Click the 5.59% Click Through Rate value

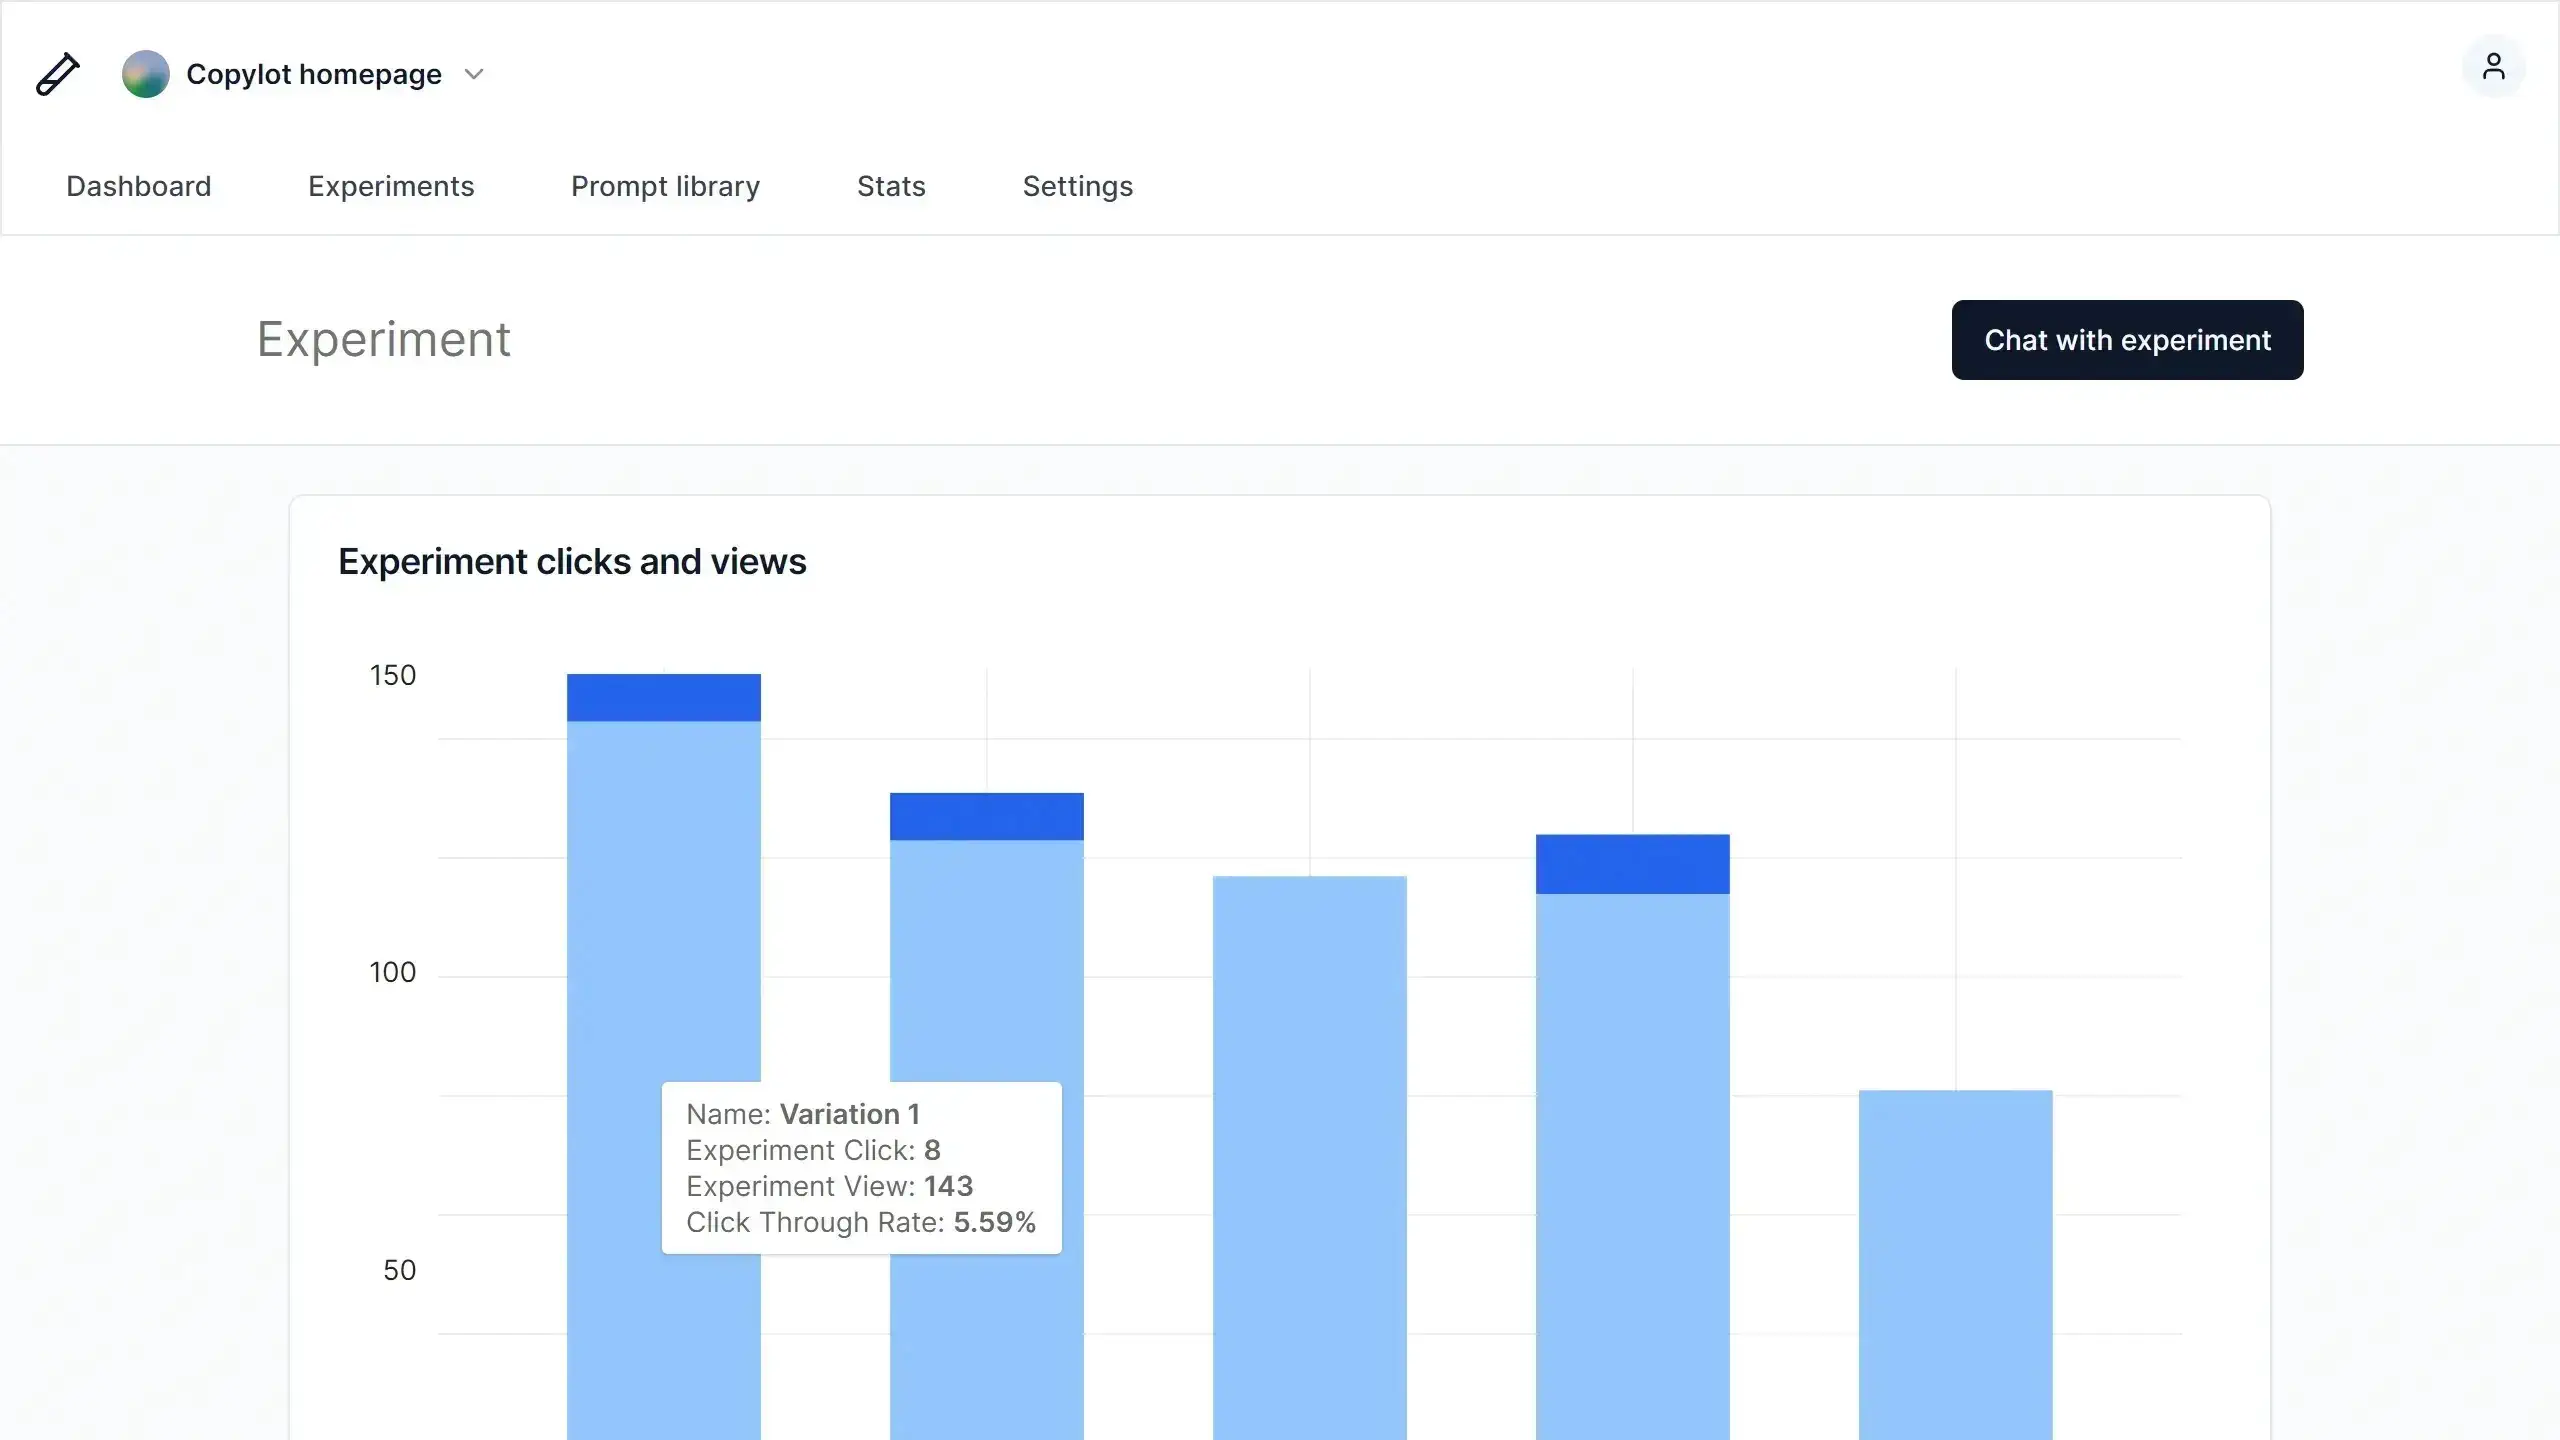[x=993, y=1221]
